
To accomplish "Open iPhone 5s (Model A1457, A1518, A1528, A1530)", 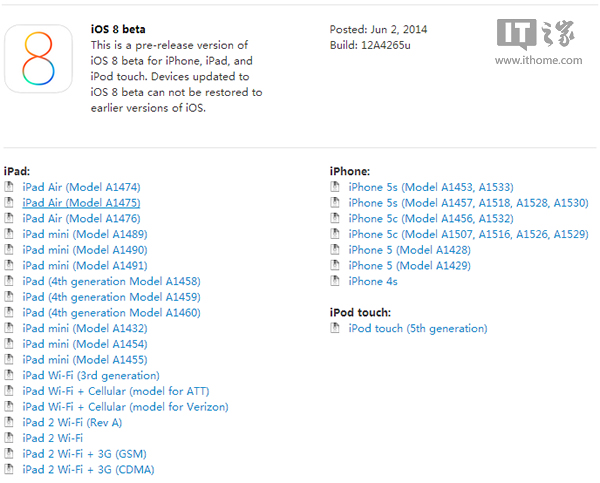I will [468, 203].
